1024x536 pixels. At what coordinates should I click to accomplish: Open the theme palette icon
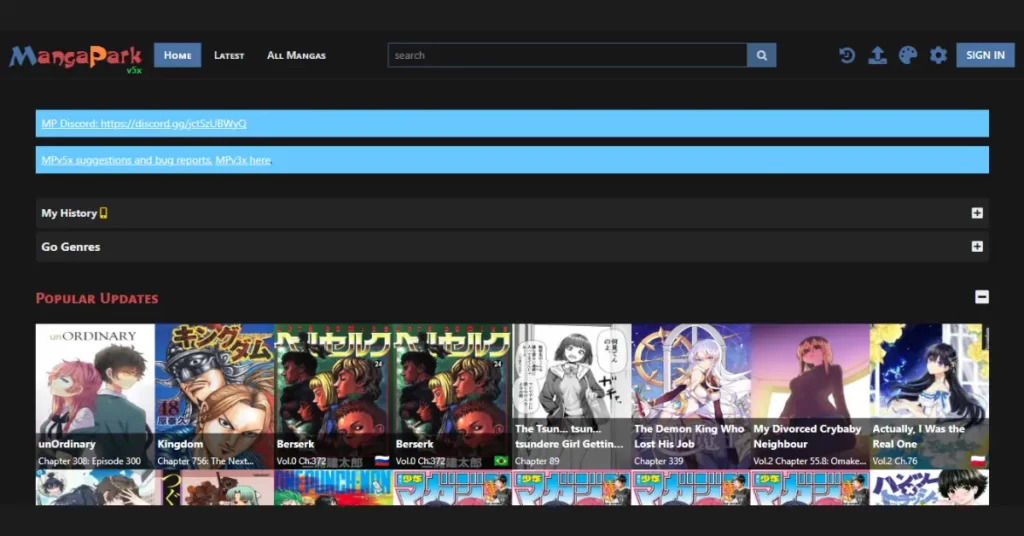point(908,55)
